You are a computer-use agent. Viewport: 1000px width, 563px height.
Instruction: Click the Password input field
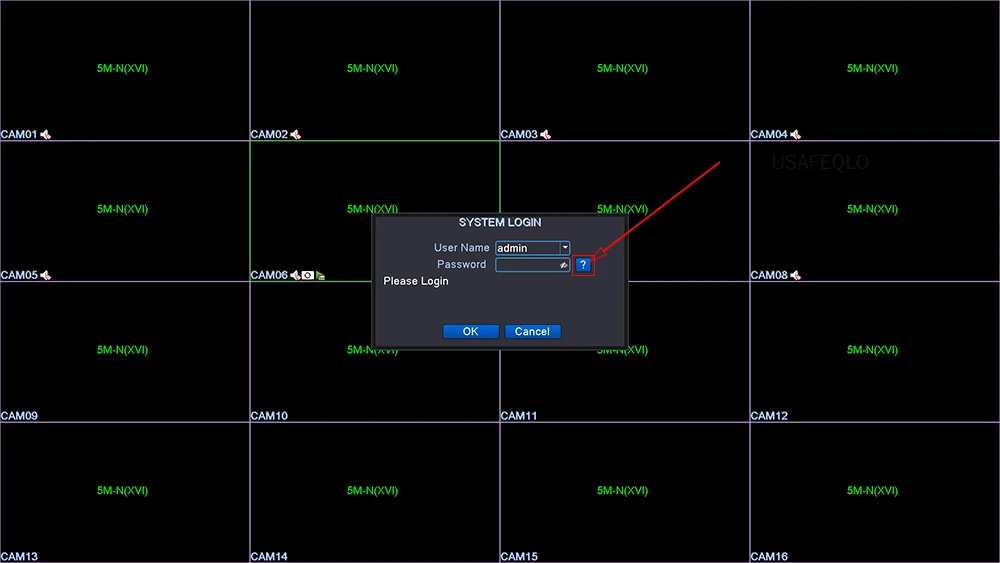(533, 265)
